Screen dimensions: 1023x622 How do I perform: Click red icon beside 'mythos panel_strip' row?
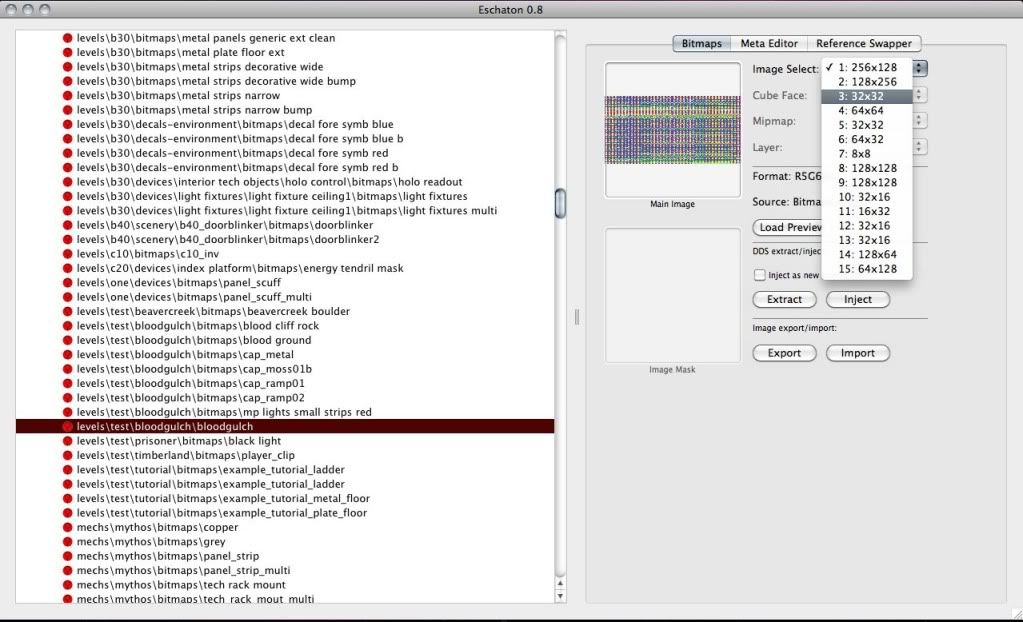click(67, 555)
